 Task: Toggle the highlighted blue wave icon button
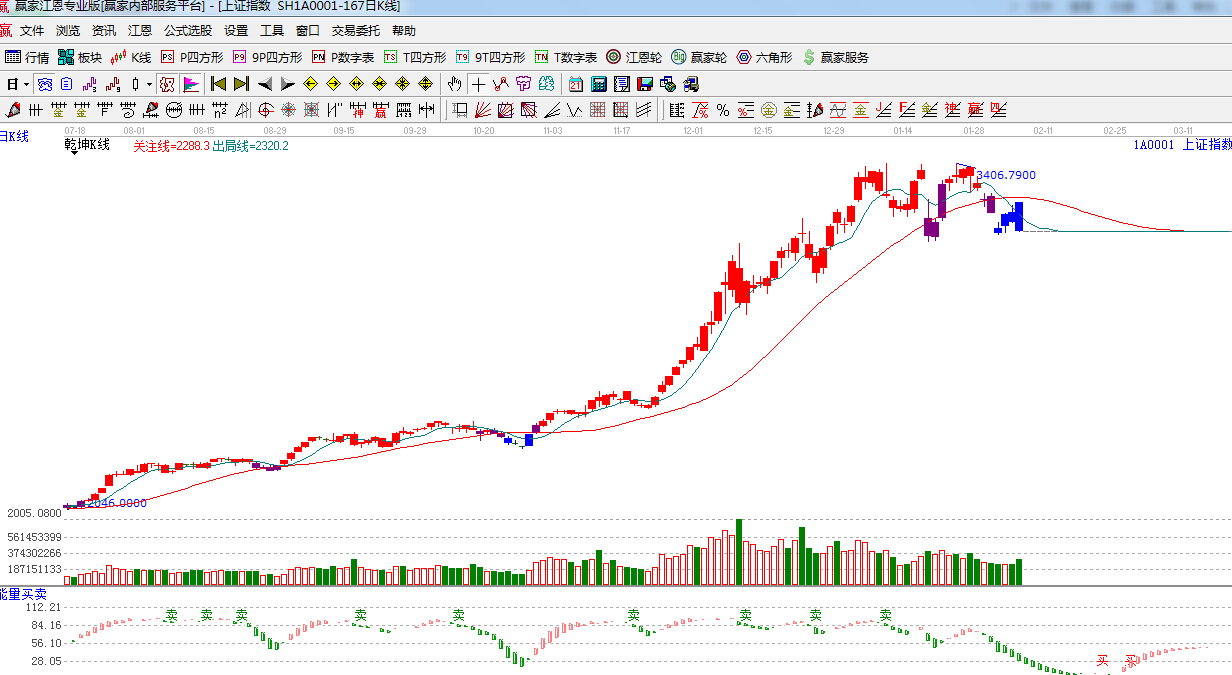click(x=44, y=84)
